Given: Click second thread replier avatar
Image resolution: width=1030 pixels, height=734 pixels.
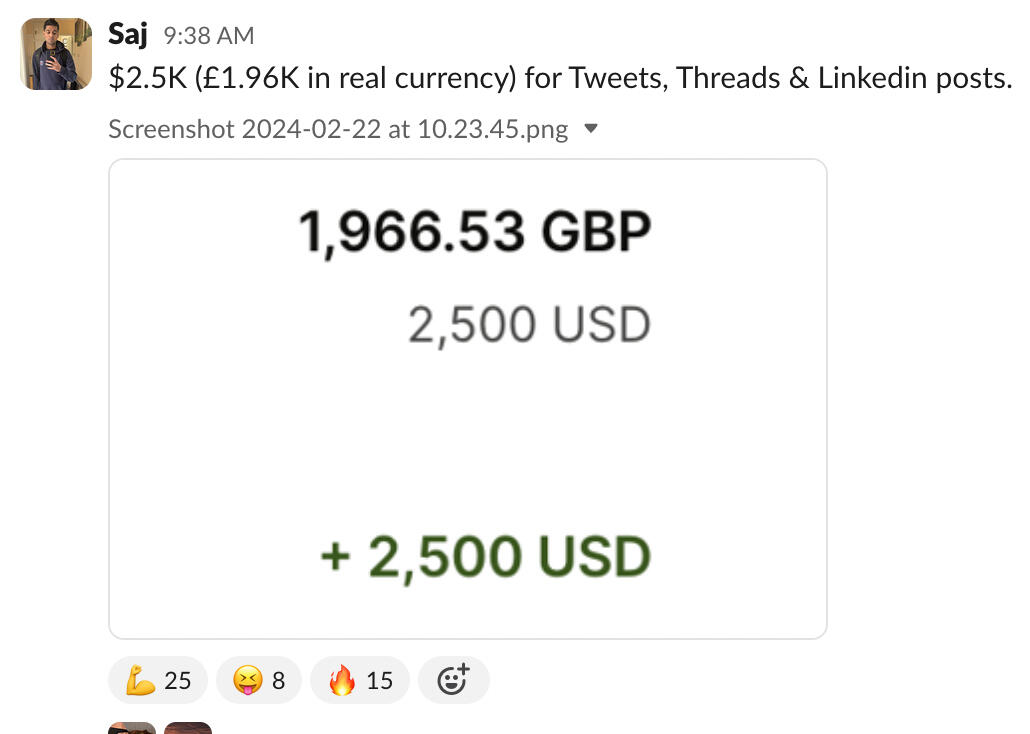Looking at the screenshot, I should [x=188, y=728].
